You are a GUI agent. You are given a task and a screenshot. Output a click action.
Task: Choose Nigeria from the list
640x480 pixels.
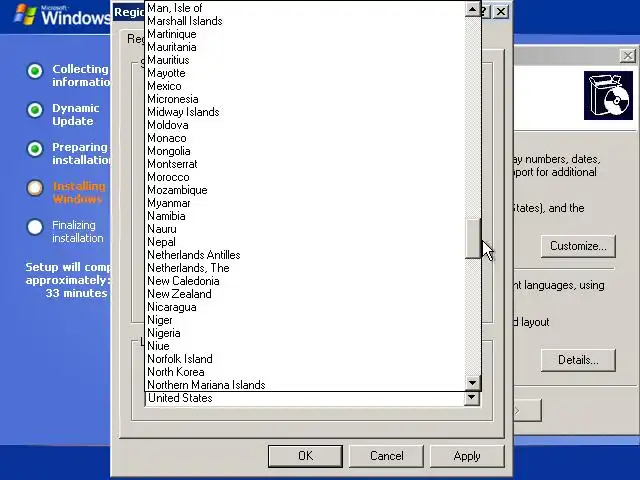[x=305, y=333]
